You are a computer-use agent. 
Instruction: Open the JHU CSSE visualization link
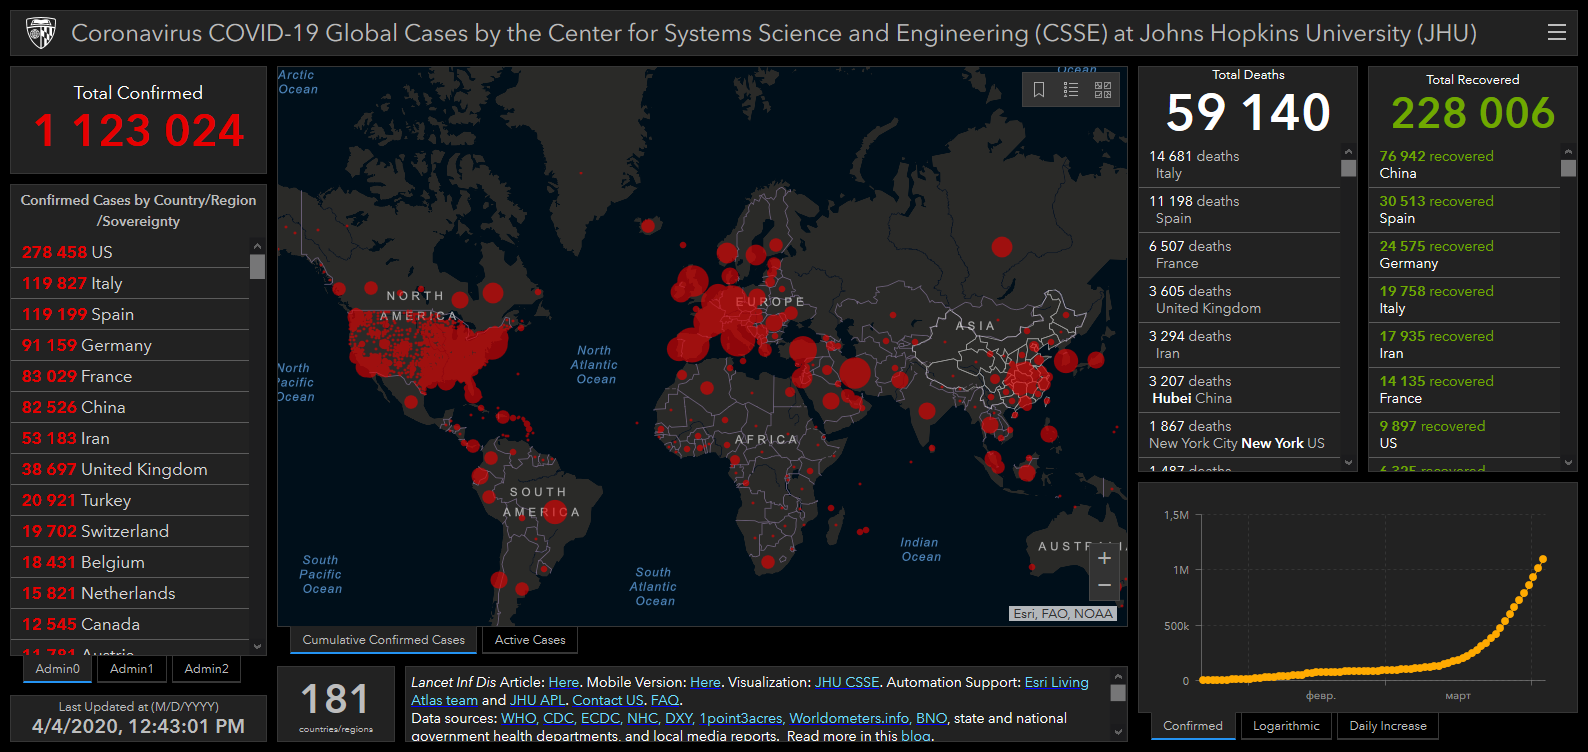[x=847, y=682]
